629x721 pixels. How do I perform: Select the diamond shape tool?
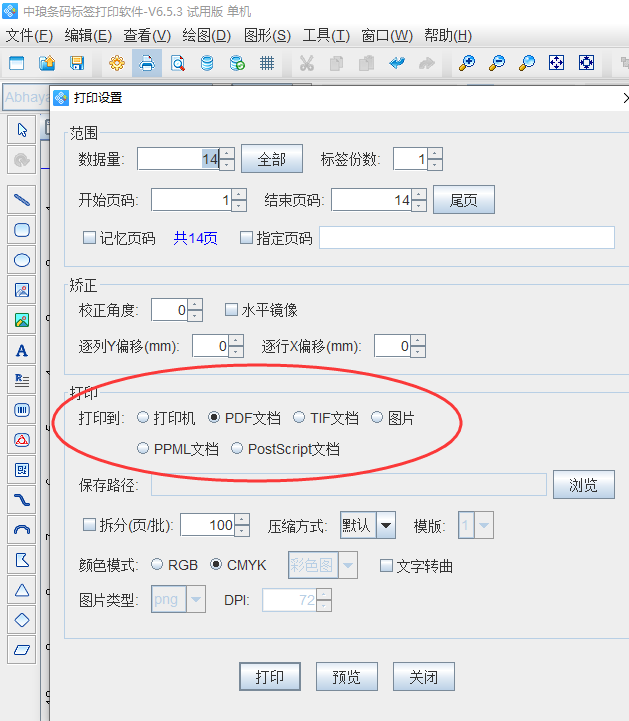22,619
